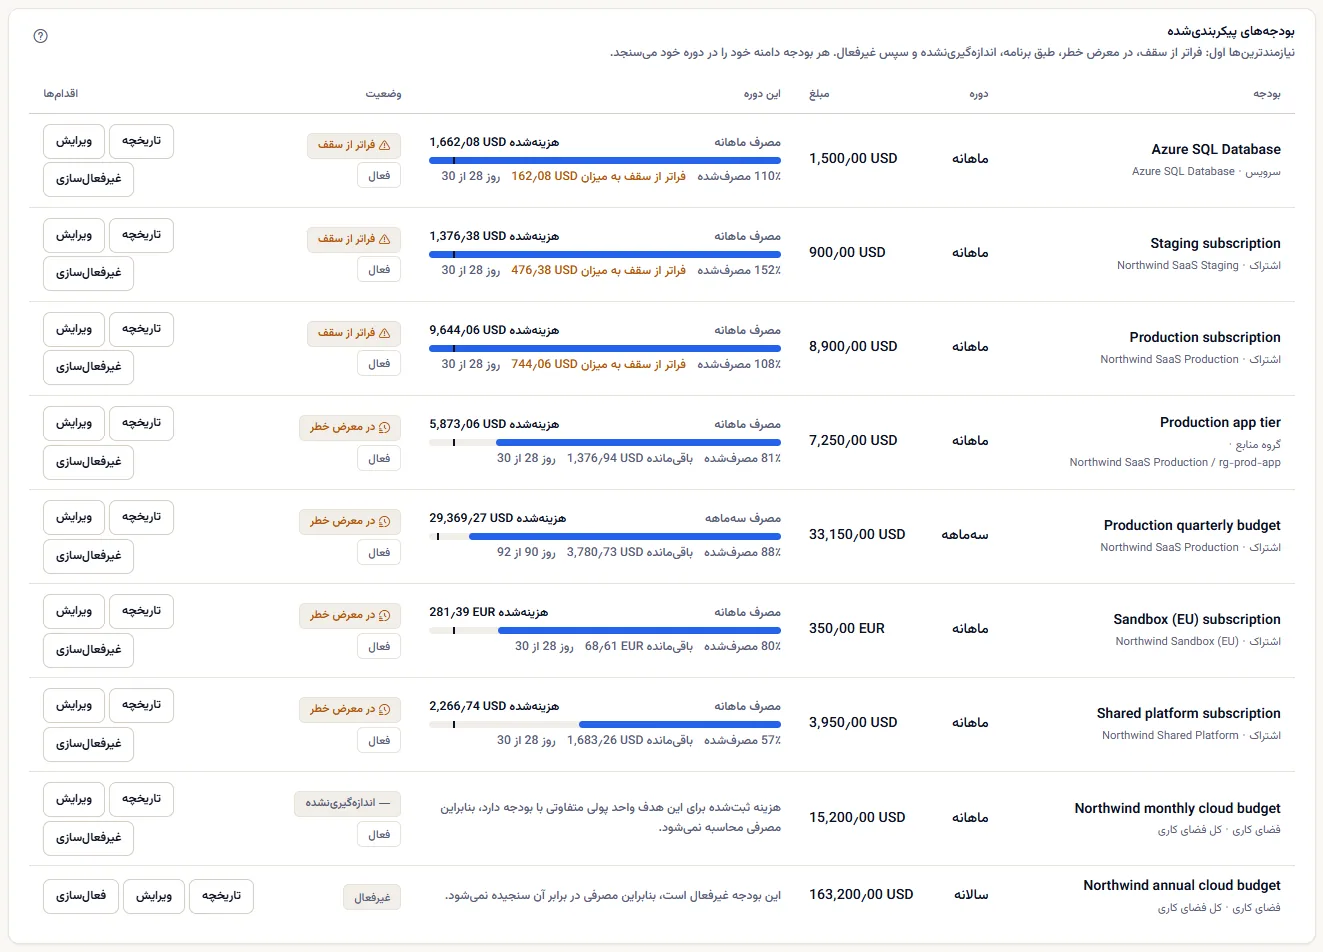Click the دوره column header

coord(978,94)
